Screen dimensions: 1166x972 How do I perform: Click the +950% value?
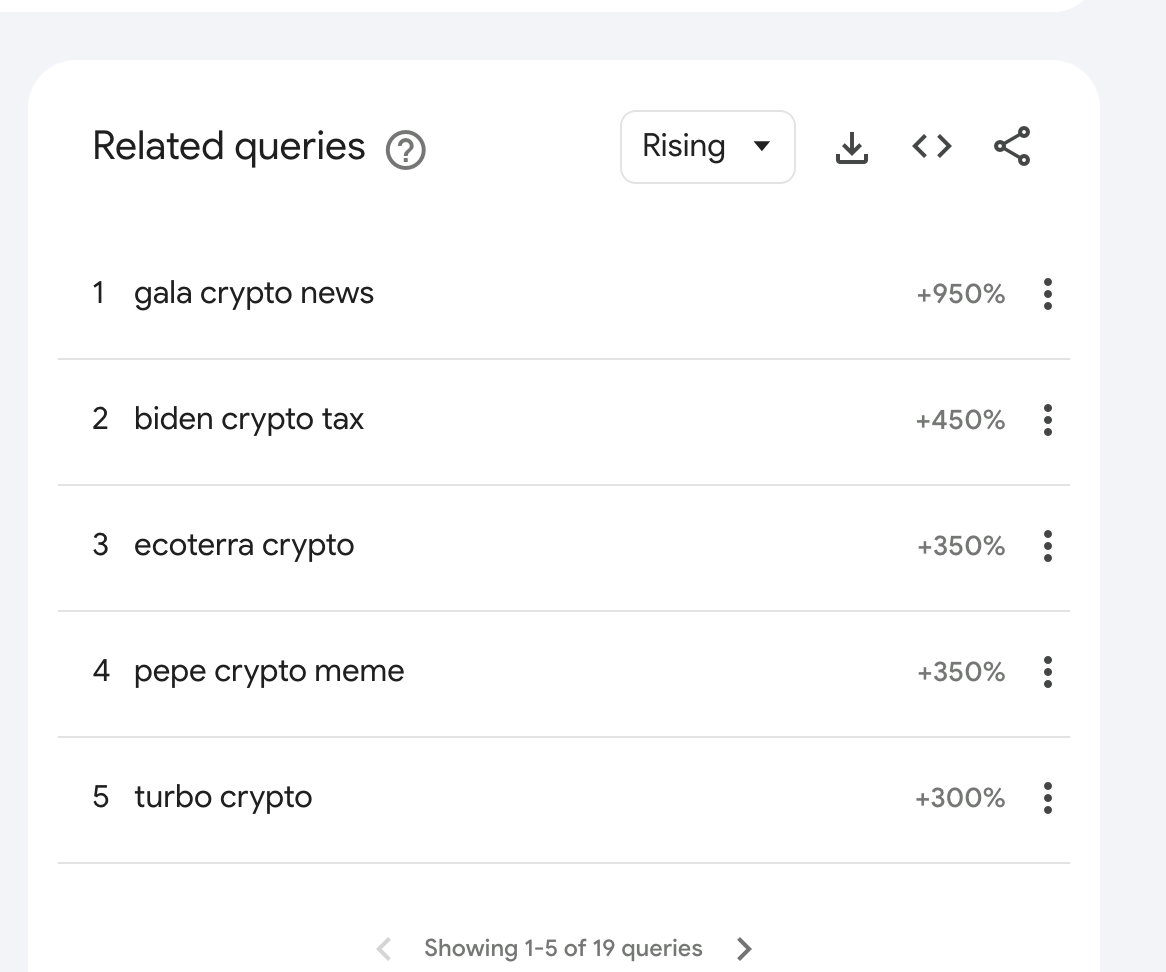[x=960, y=294]
